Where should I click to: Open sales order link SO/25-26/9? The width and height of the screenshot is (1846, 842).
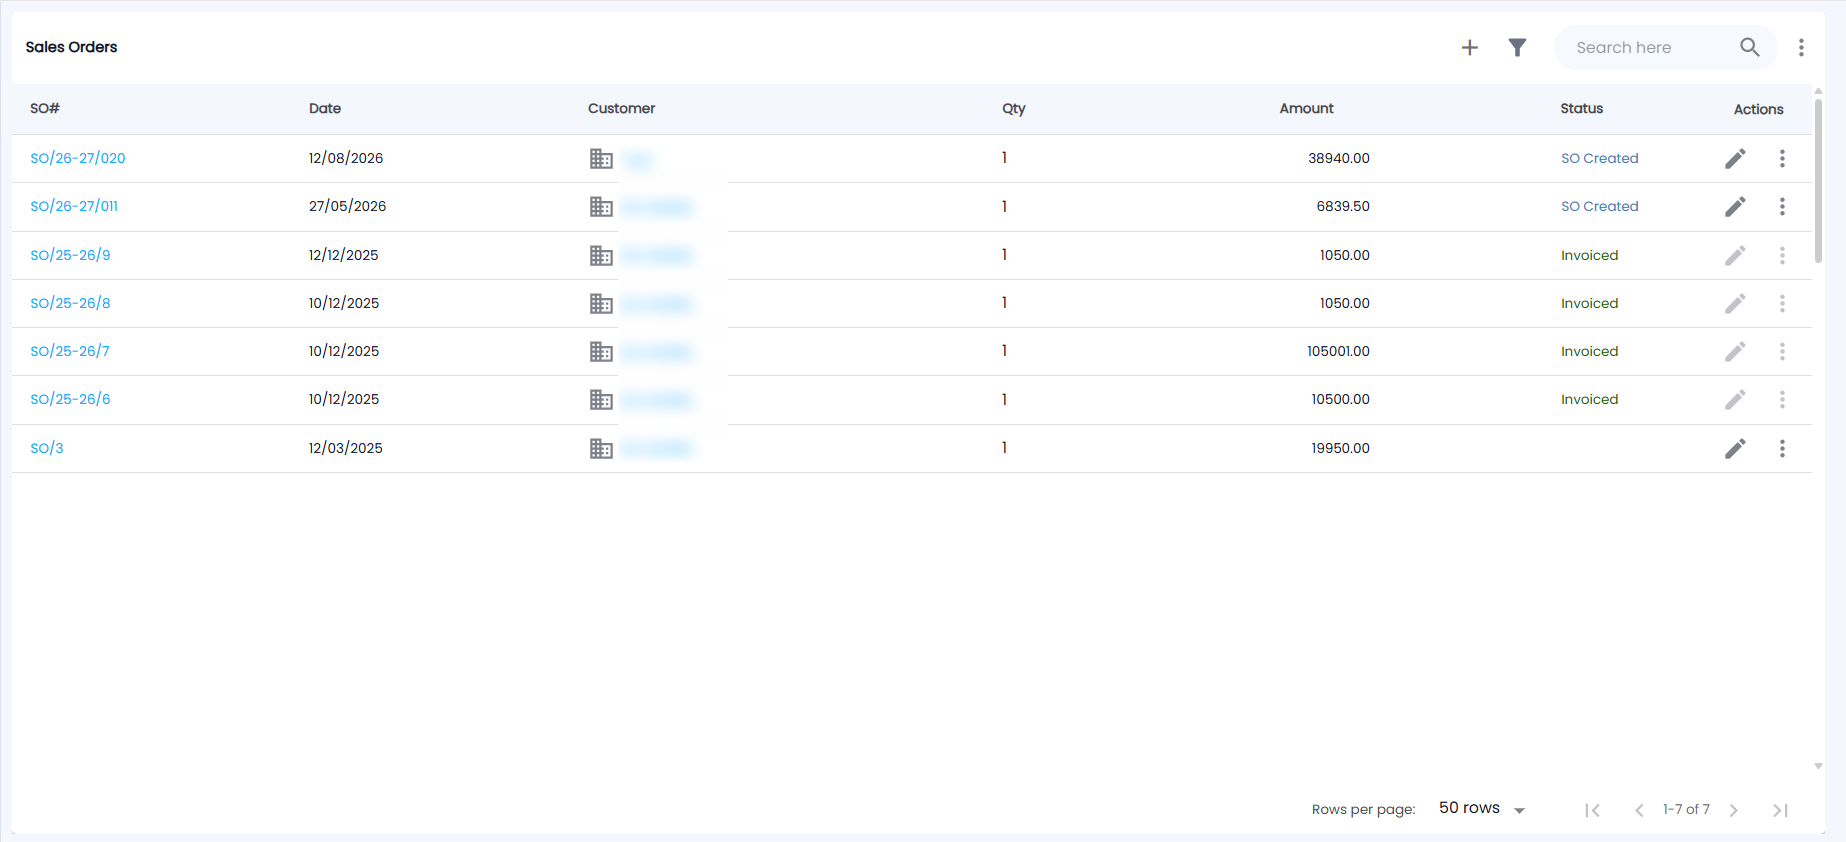(x=70, y=255)
